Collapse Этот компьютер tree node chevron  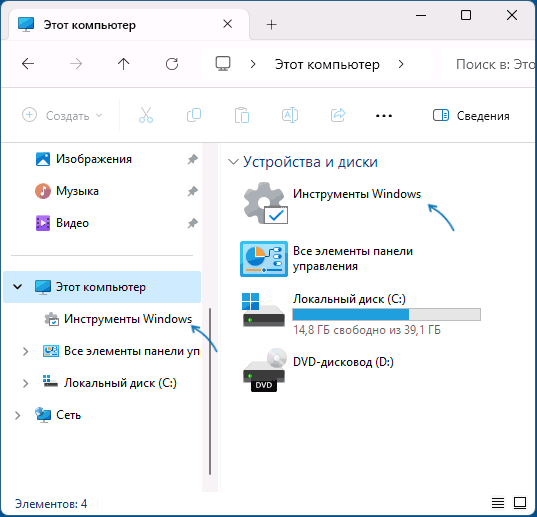tap(17, 287)
